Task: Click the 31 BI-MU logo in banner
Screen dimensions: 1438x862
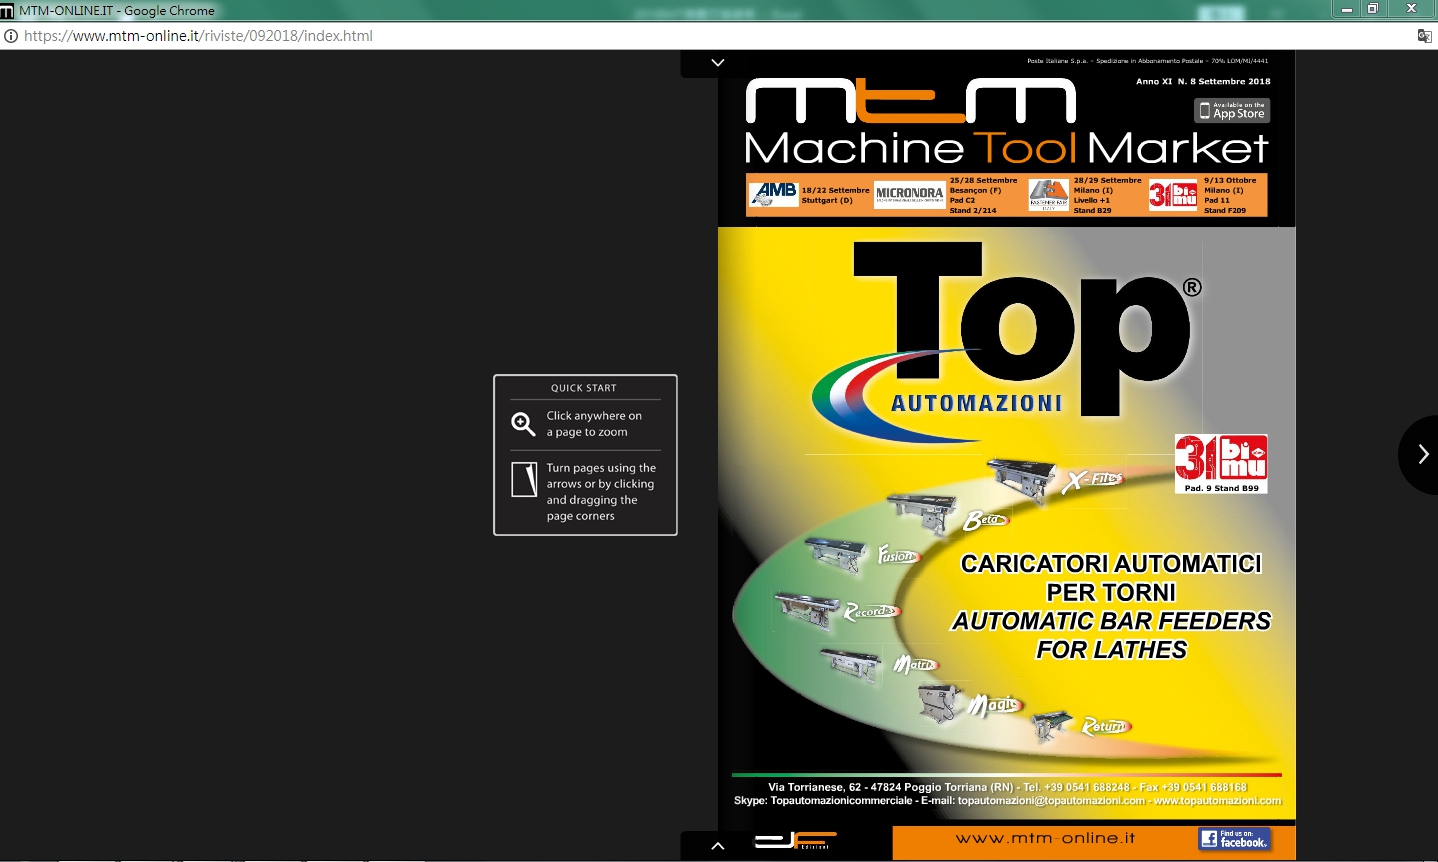Action: (x=1173, y=194)
